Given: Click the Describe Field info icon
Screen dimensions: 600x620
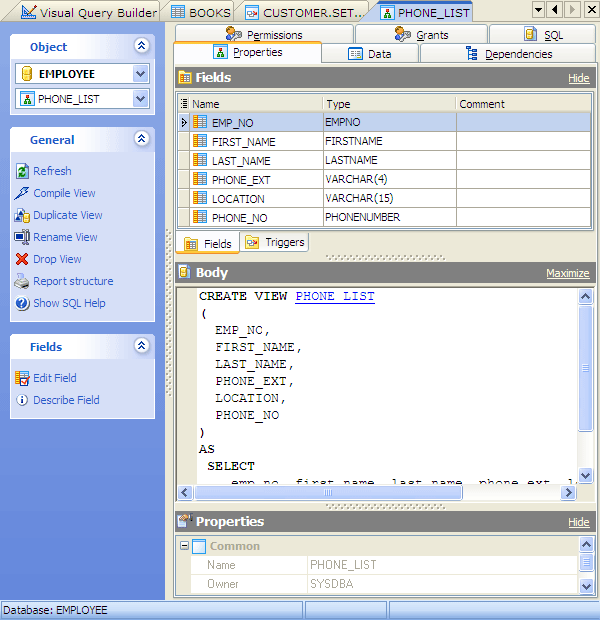Looking at the screenshot, I should click(22, 400).
